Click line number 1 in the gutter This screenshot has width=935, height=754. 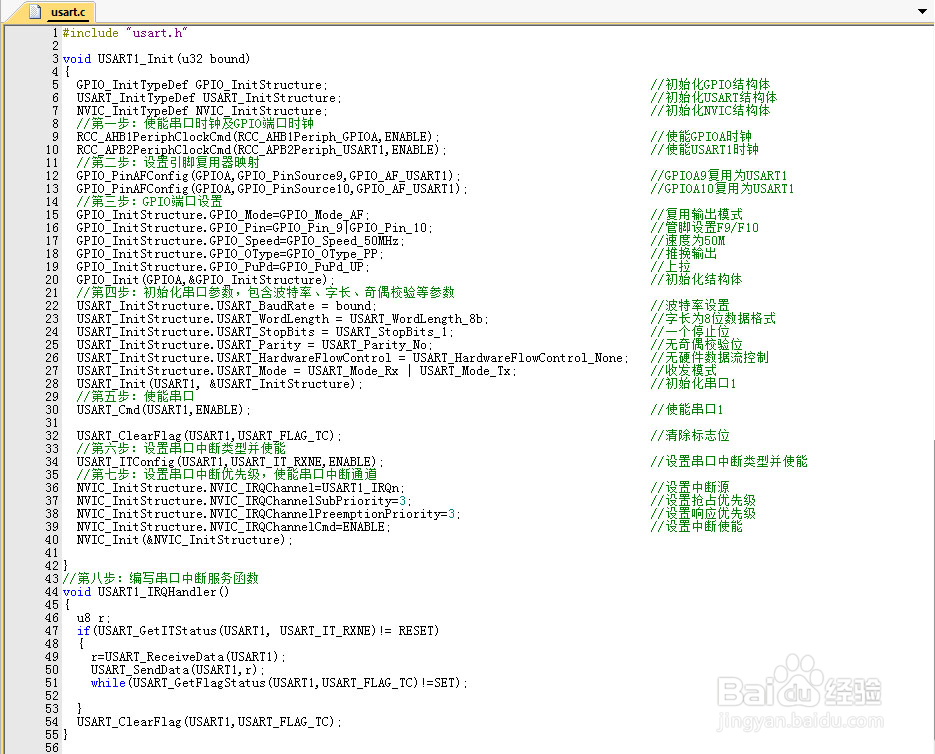tap(55, 33)
